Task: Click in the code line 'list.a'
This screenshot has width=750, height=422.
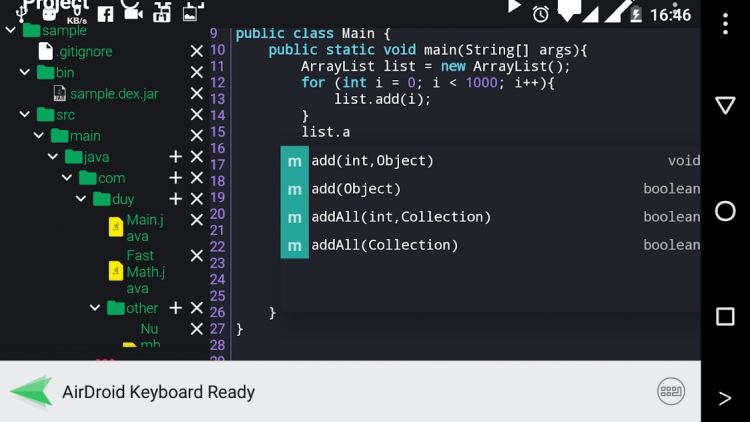Action: click(325, 132)
